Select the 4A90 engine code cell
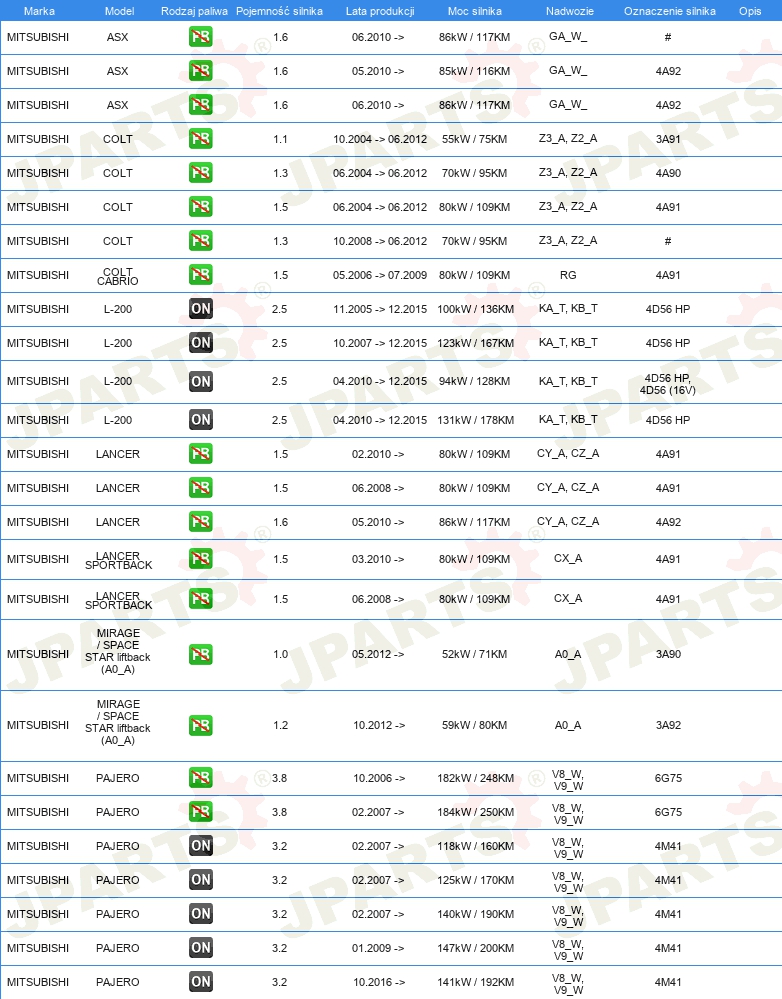The width and height of the screenshot is (782, 999). (668, 173)
